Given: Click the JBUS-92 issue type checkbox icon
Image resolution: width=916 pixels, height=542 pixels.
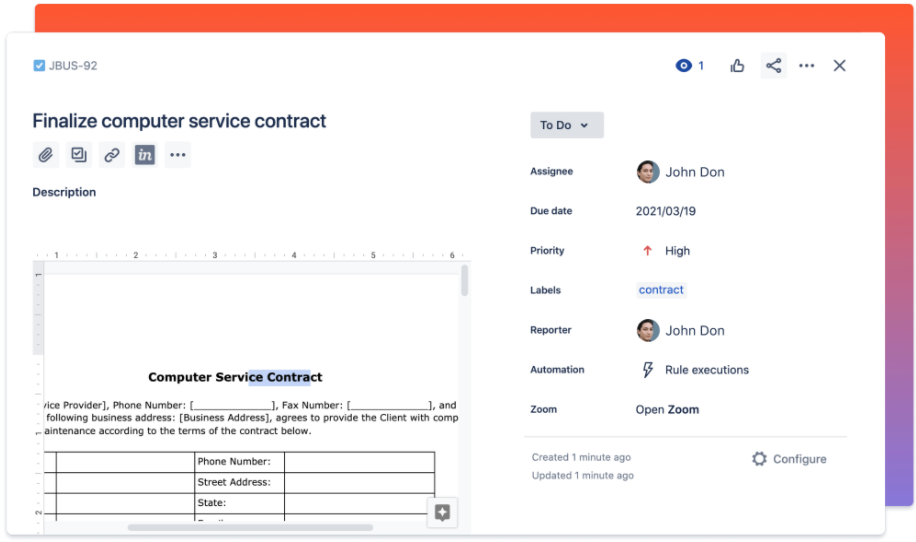Looking at the screenshot, I should [39, 66].
